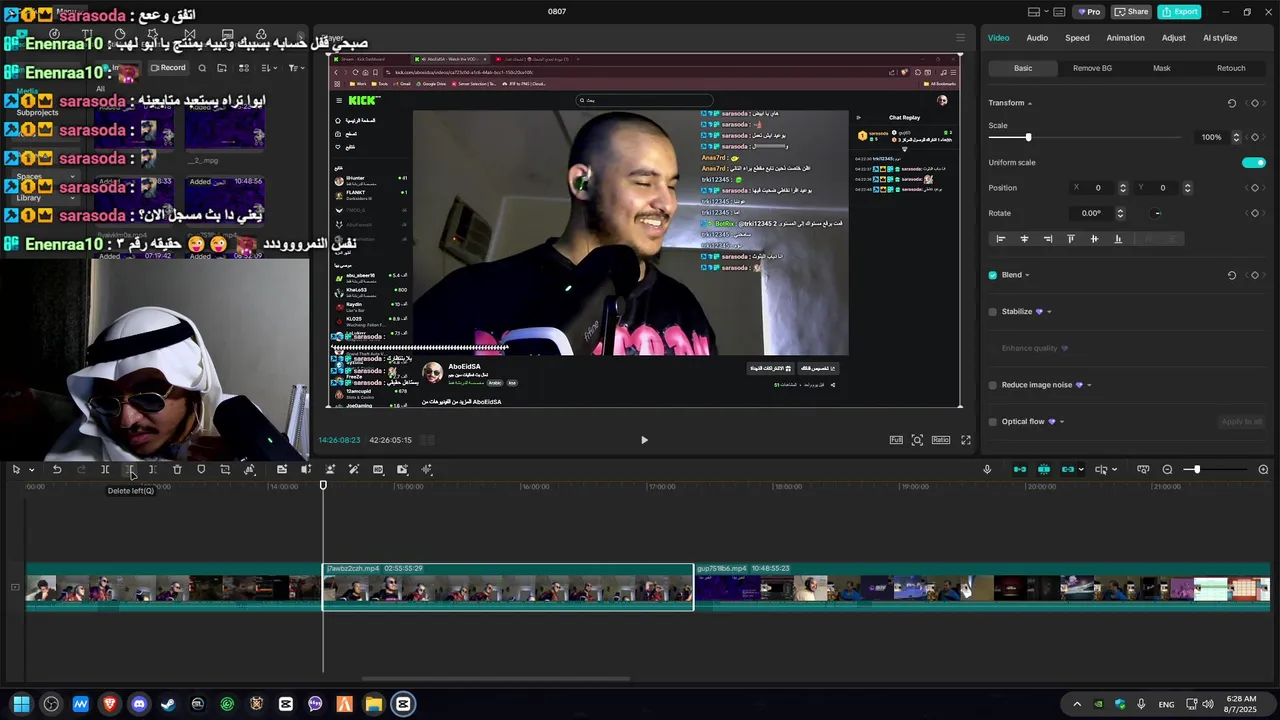Click the timeline zoom in magnifier

pyautogui.click(x=1263, y=469)
